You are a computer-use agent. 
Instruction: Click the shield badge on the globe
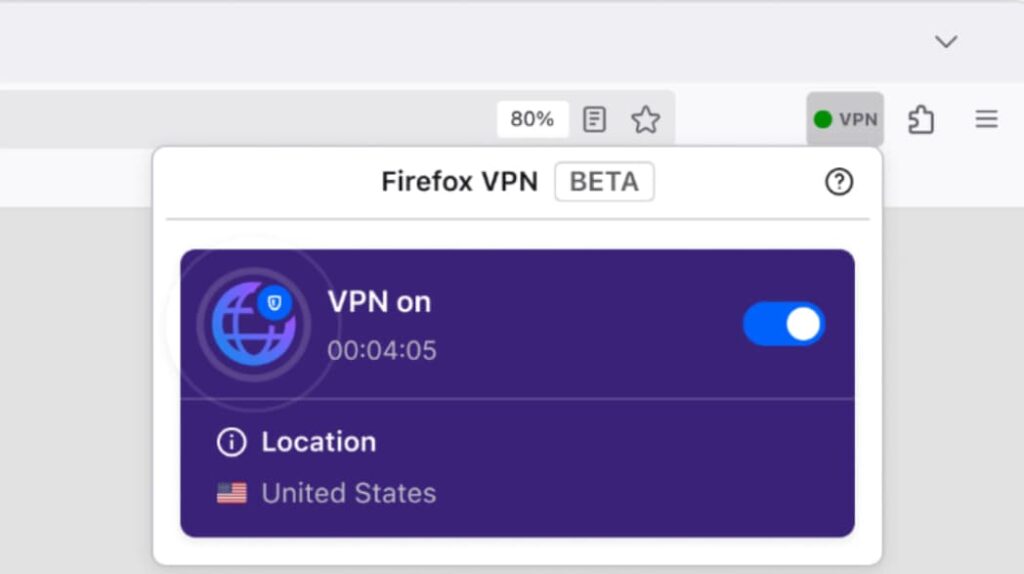pyautogui.click(x=275, y=302)
